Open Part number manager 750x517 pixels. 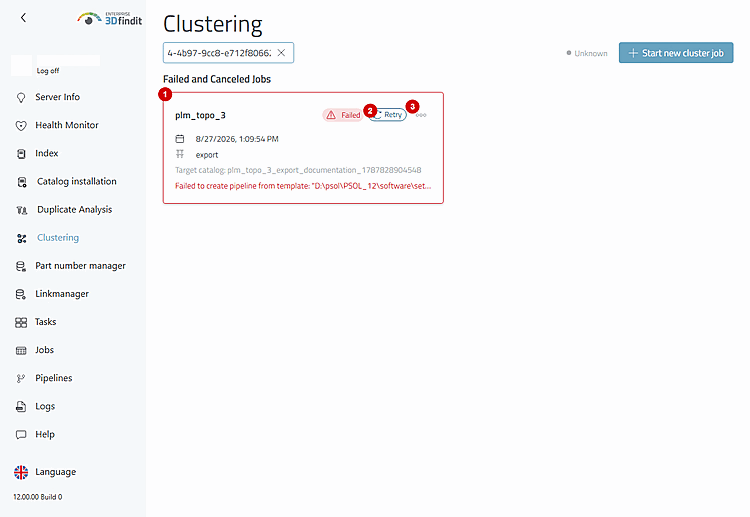tap(80, 266)
